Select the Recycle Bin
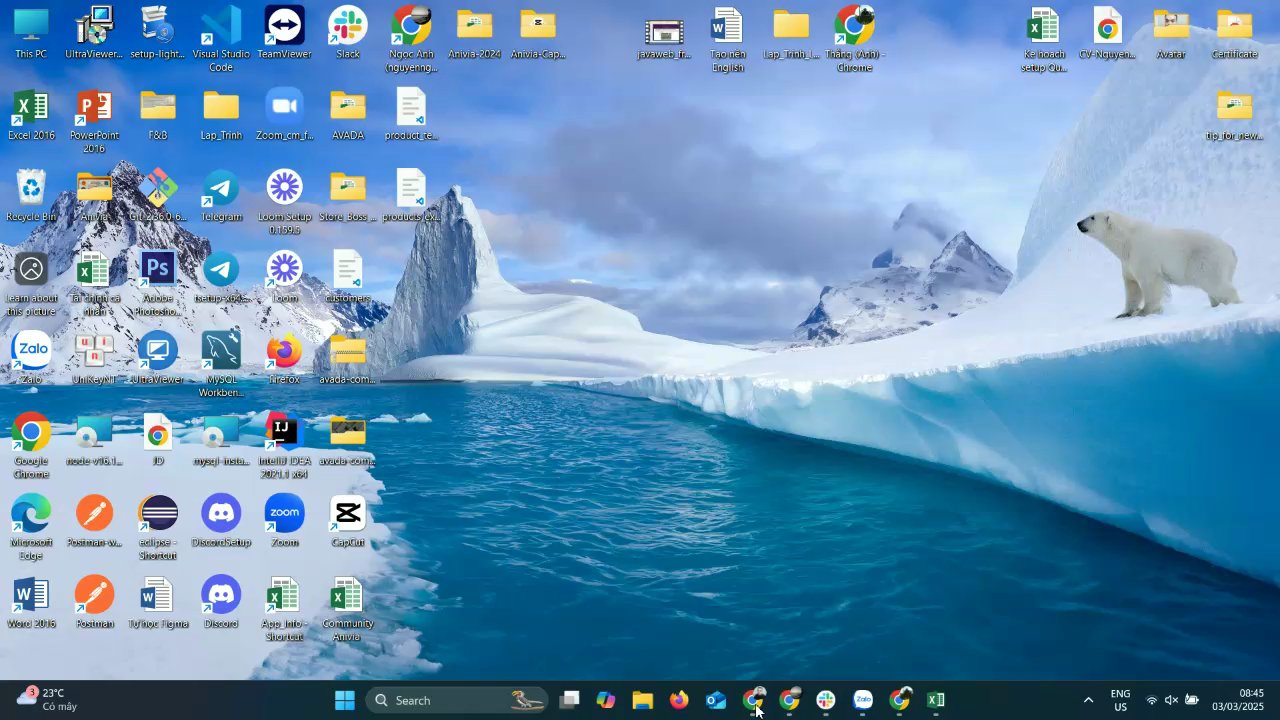 [x=31, y=196]
